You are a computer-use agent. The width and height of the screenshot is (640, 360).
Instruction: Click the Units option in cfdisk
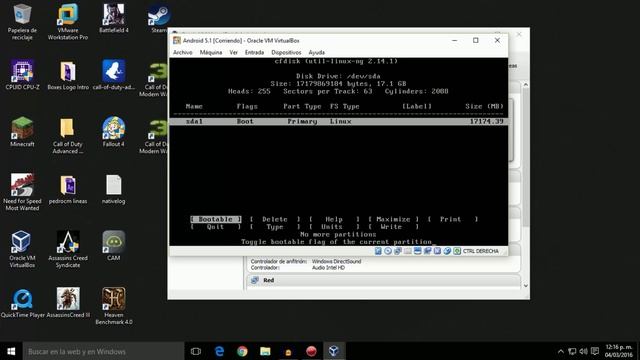[334, 227]
